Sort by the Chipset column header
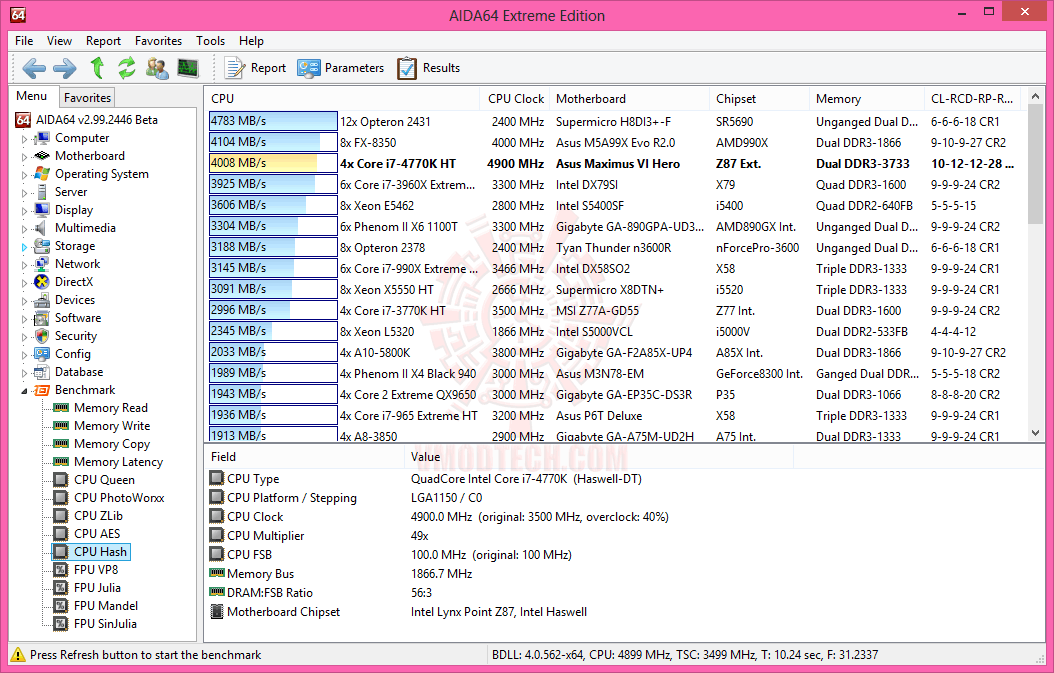 pyautogui.click(x=760, y=99)
